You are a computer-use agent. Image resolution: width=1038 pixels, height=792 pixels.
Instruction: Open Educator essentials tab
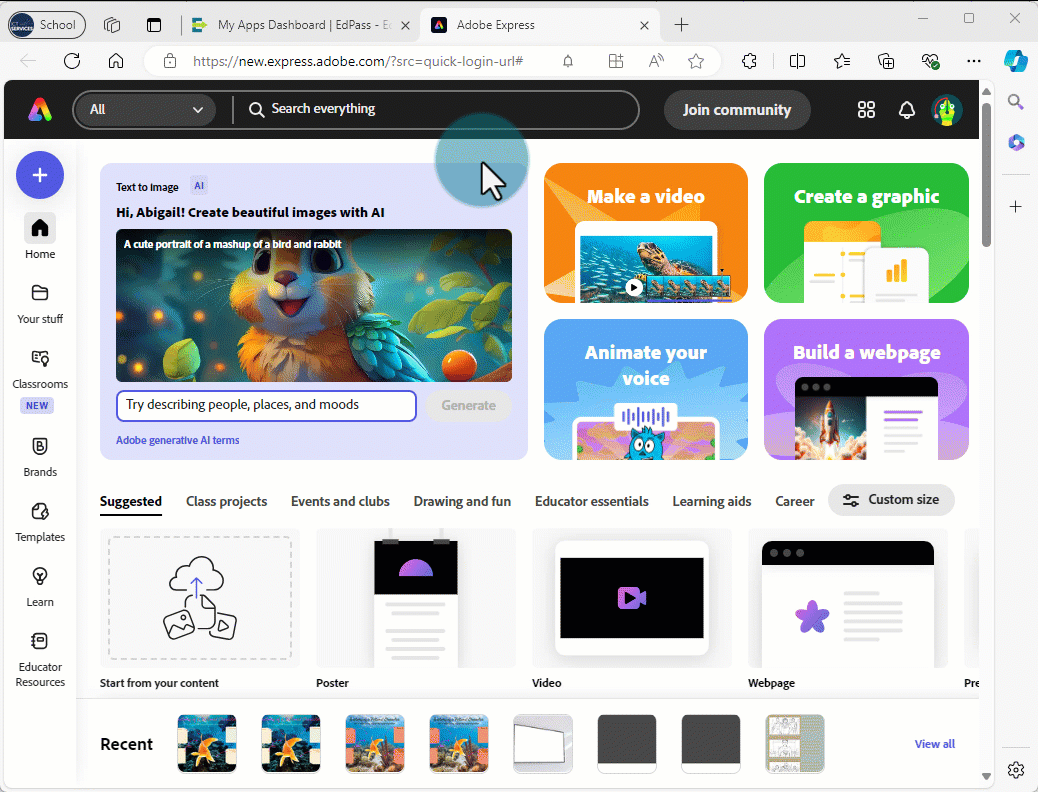coord(592,501)
